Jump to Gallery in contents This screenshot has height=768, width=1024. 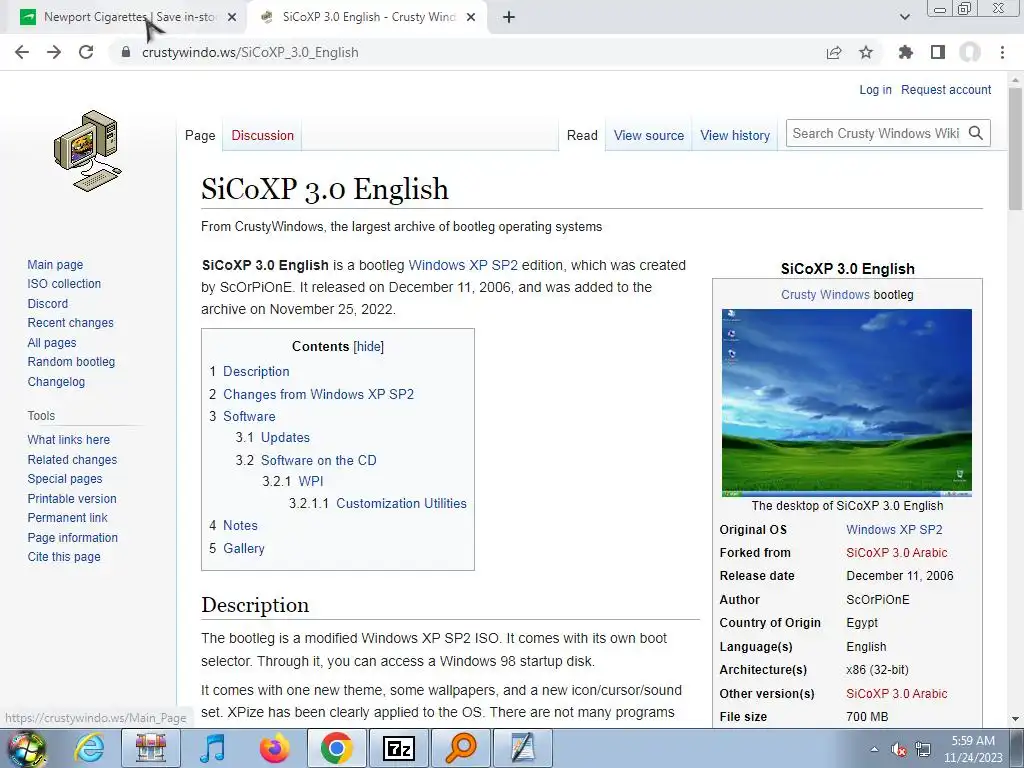tap(244, 549)
